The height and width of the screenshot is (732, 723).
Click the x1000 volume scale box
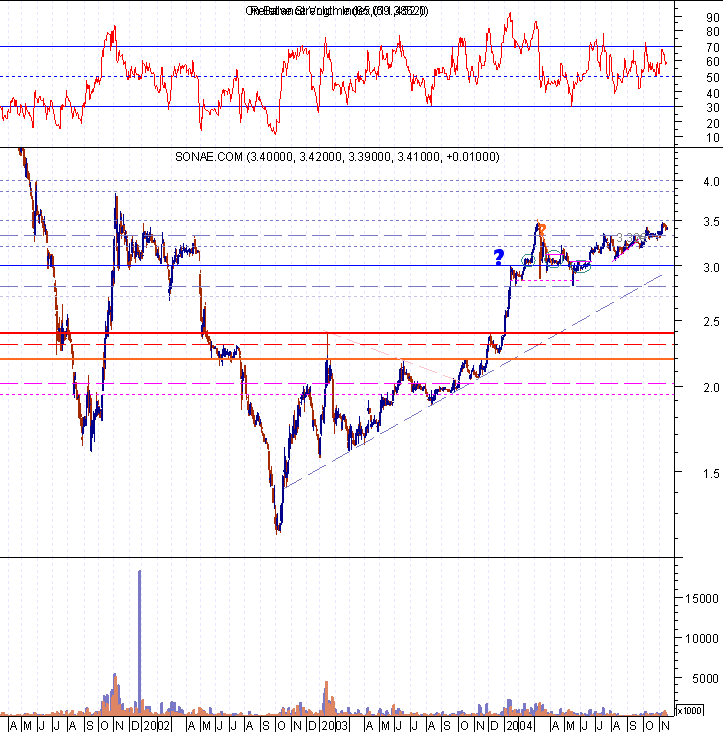click(689, 711)
